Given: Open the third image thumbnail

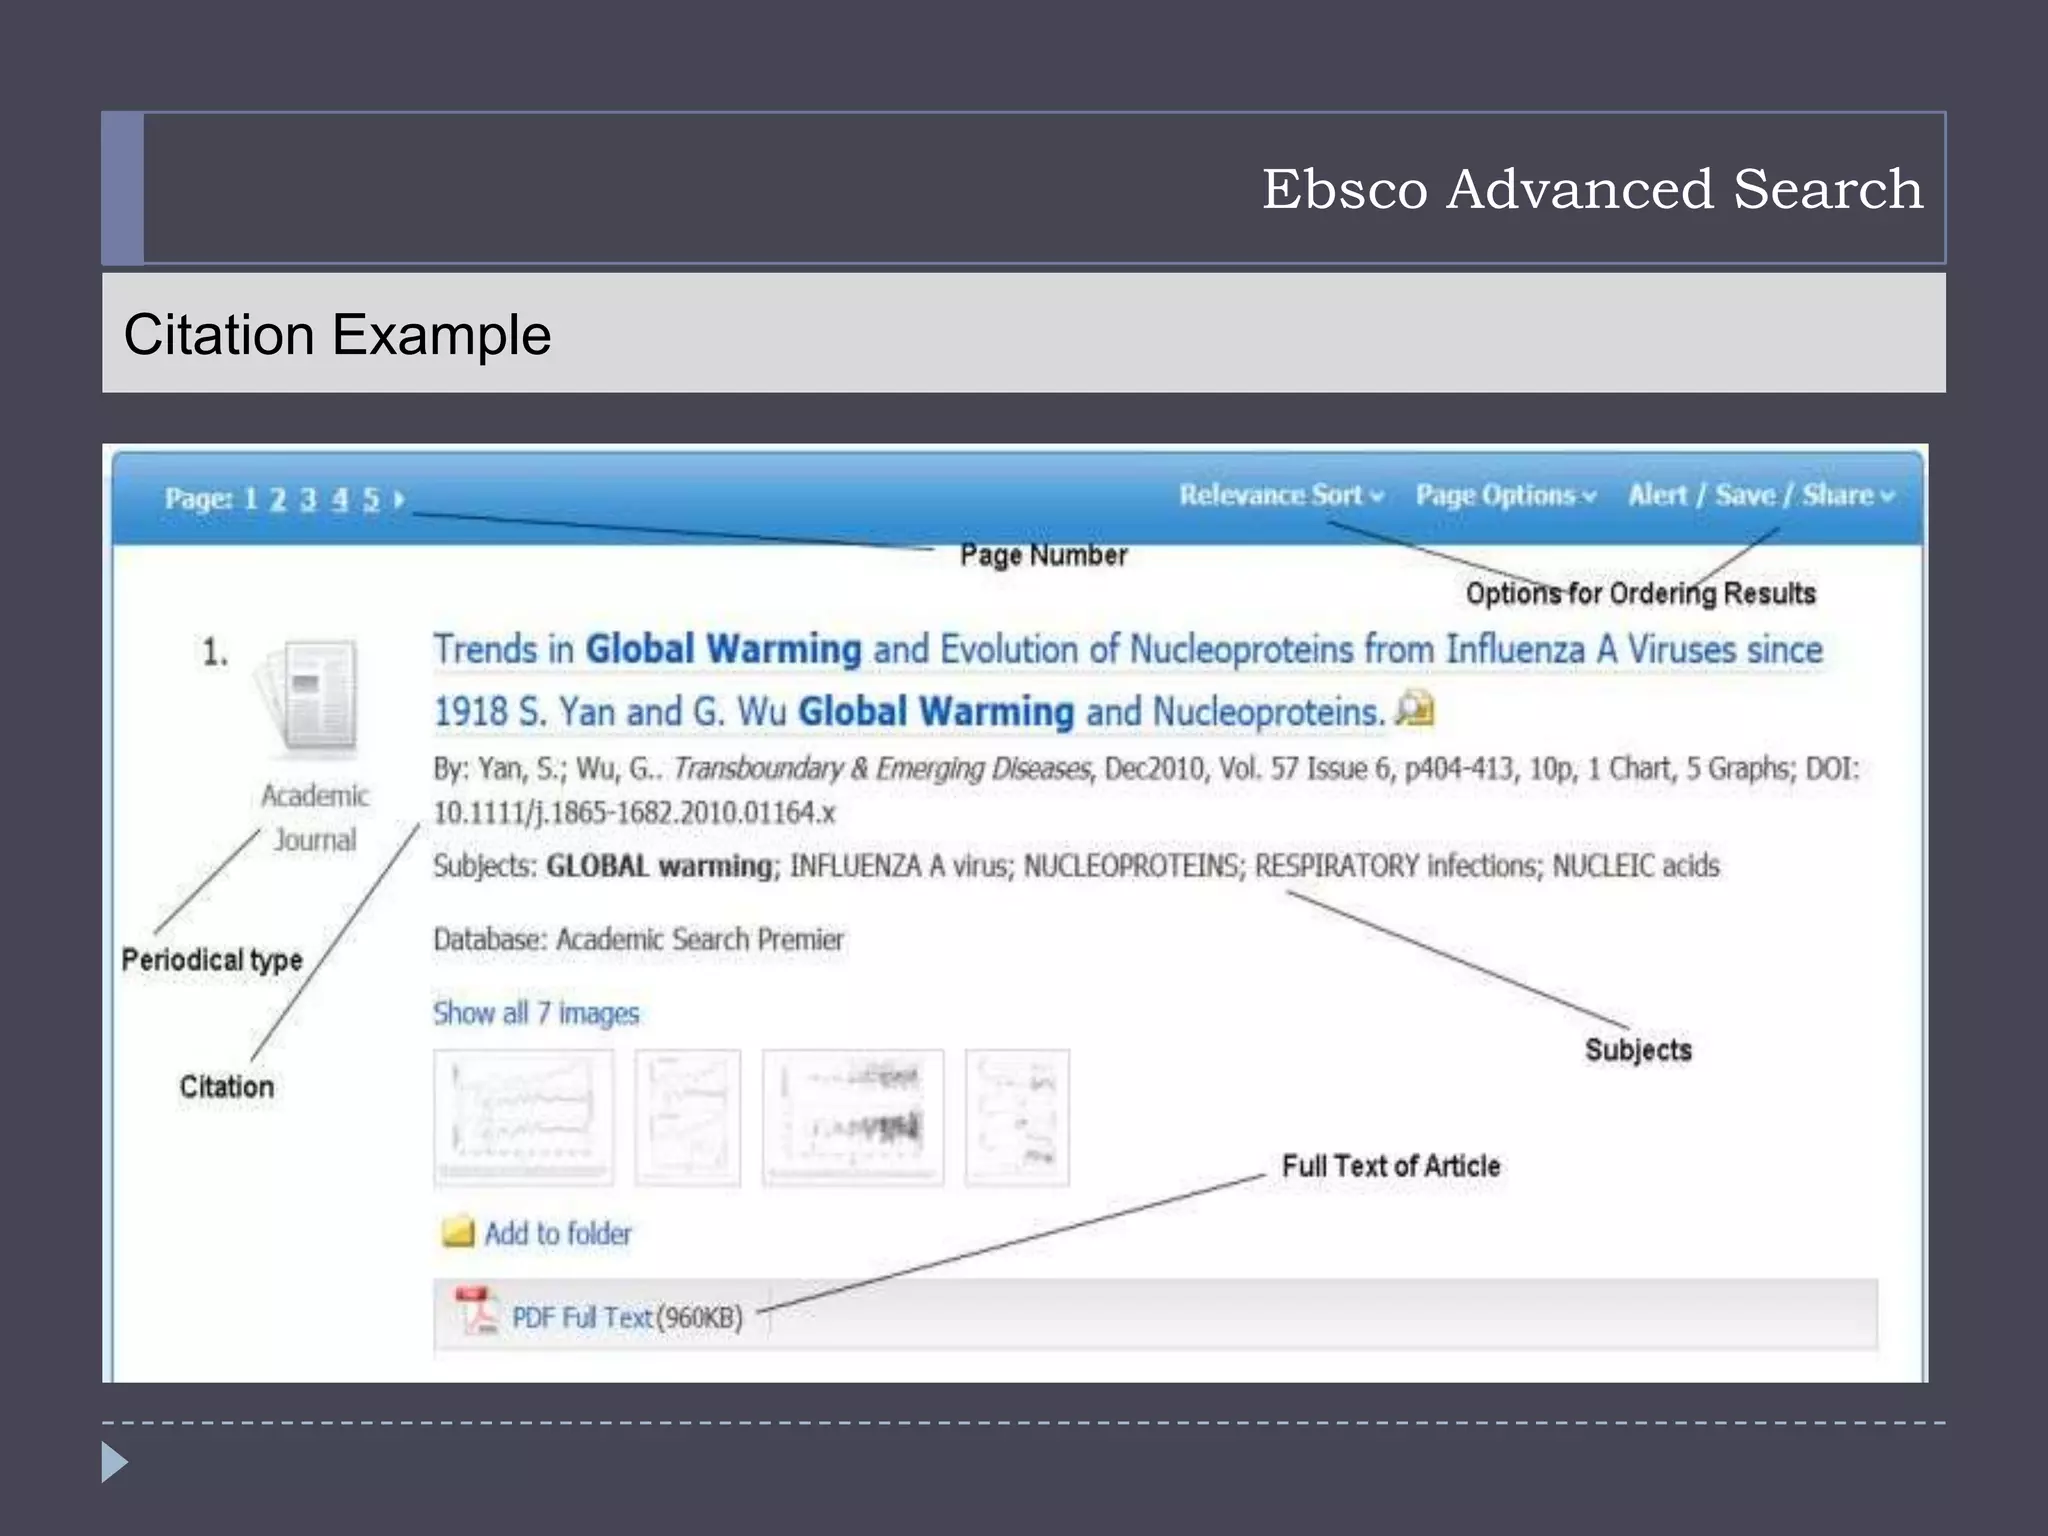Looking at the screenshot, I should (x=853, y=1117).
